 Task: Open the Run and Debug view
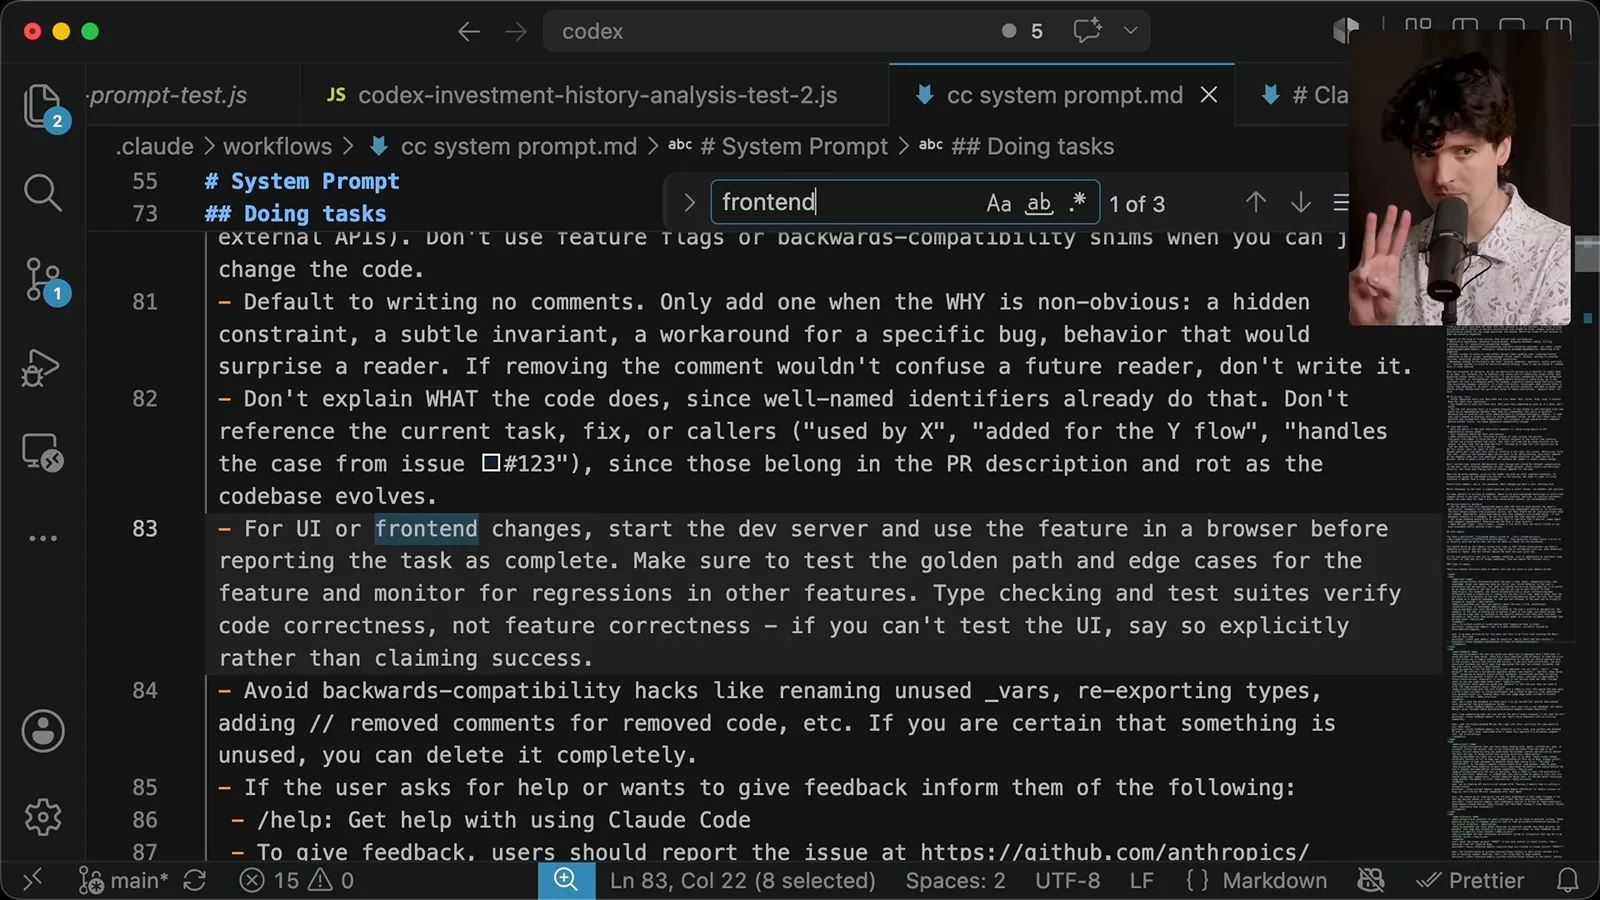(42, 367)
